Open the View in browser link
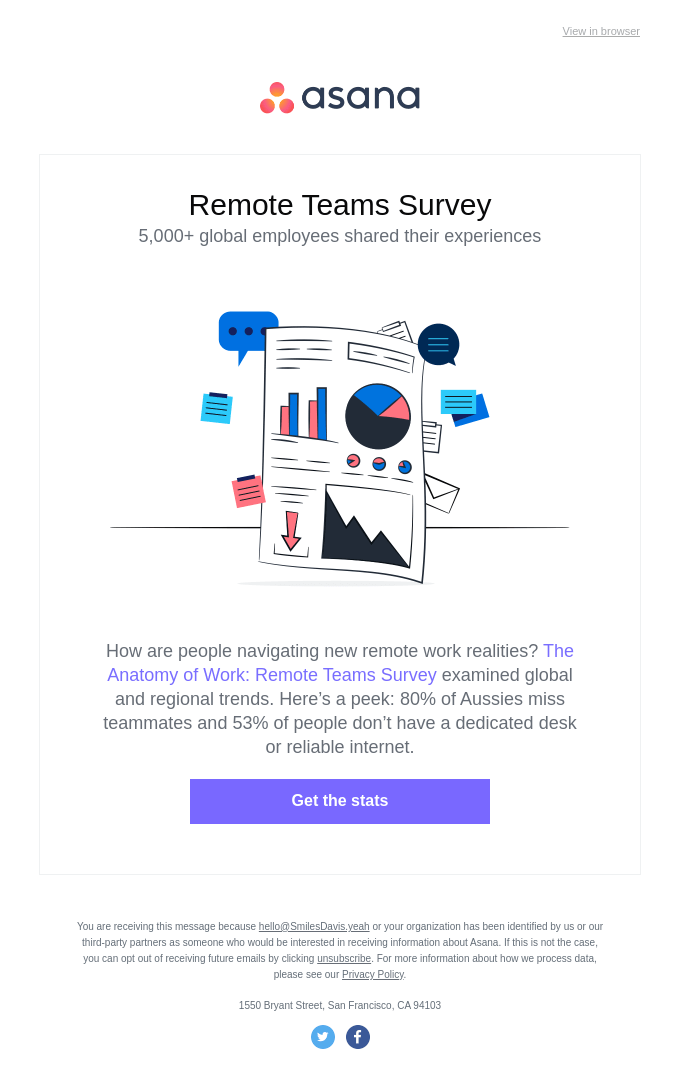The height and width of the screenshot is (1090, 680). [x=601, y=31]
